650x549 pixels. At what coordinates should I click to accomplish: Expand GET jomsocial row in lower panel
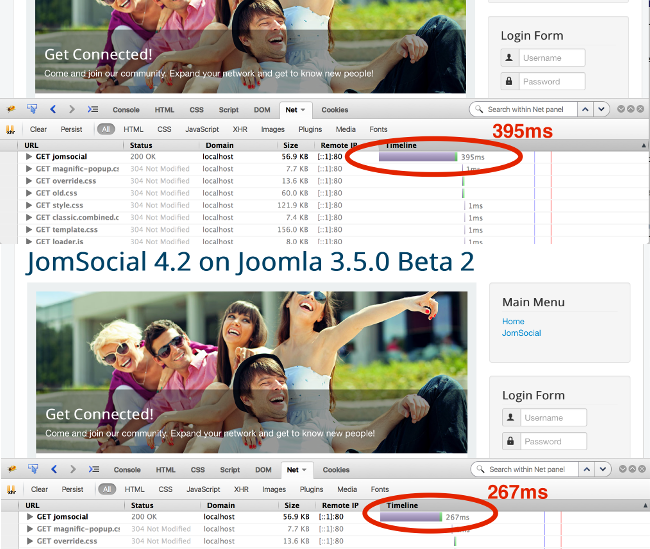pos(30,517)
